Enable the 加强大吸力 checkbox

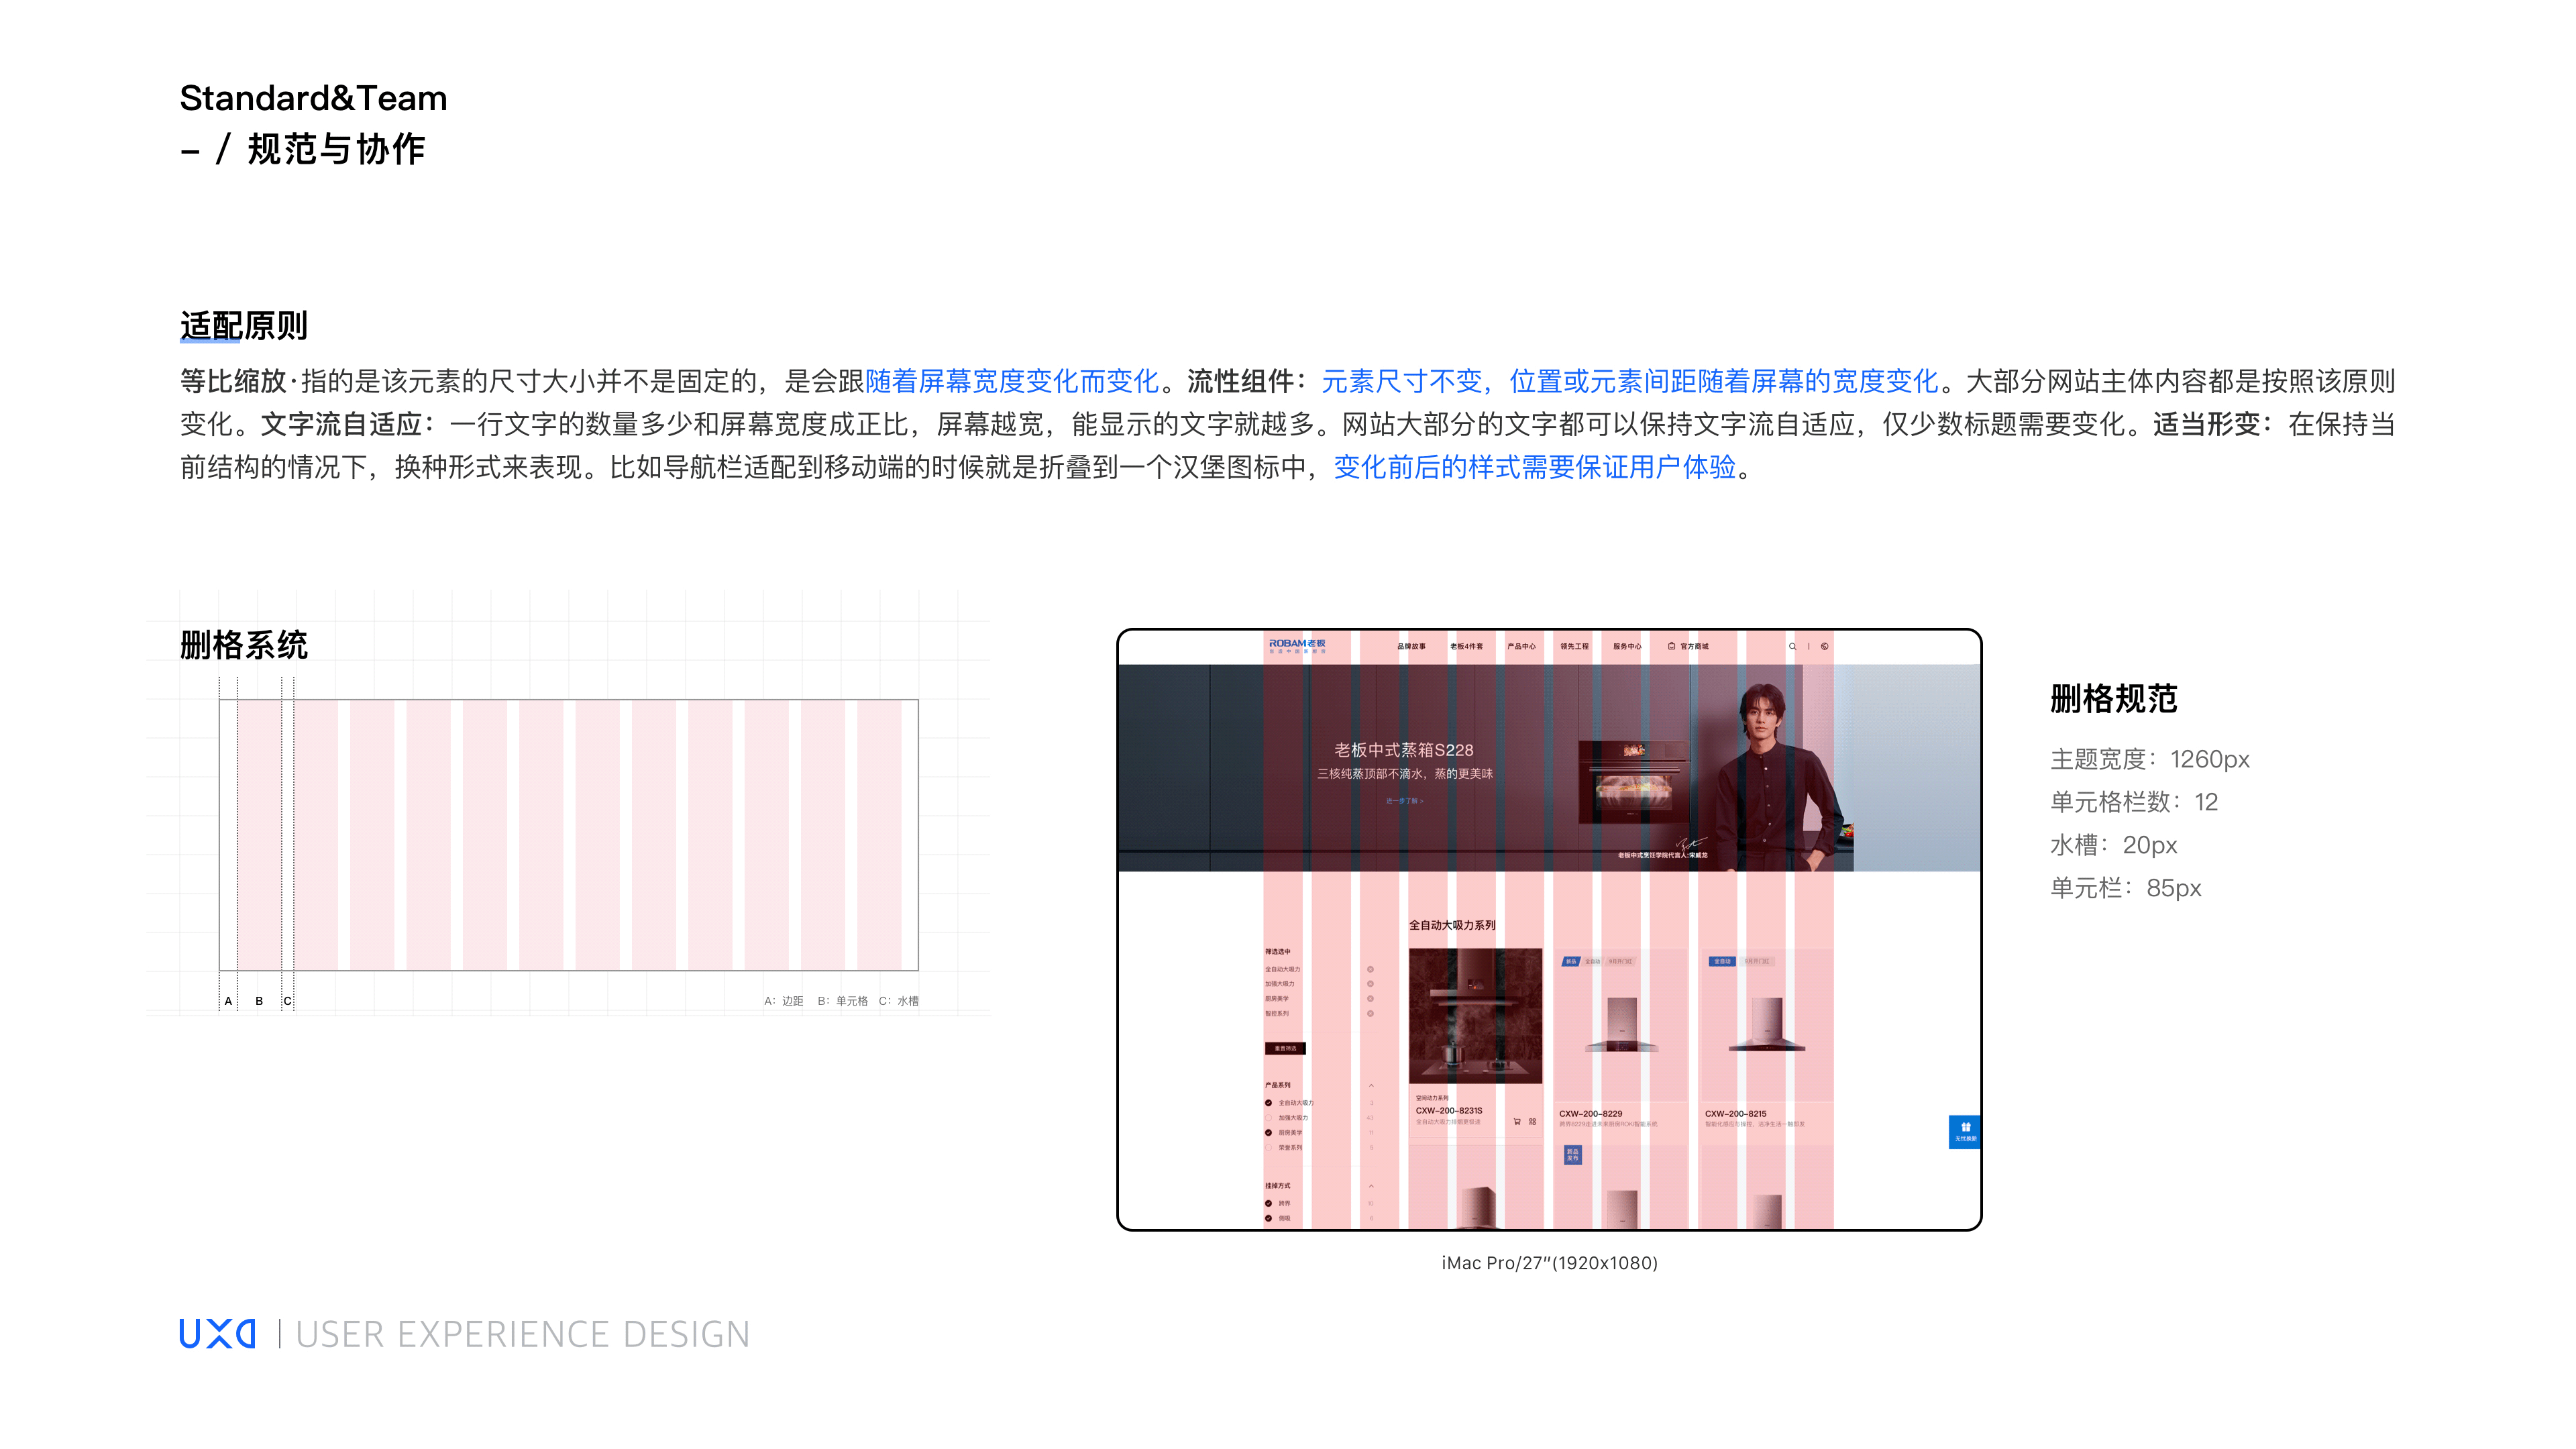coord(1269,1118)
